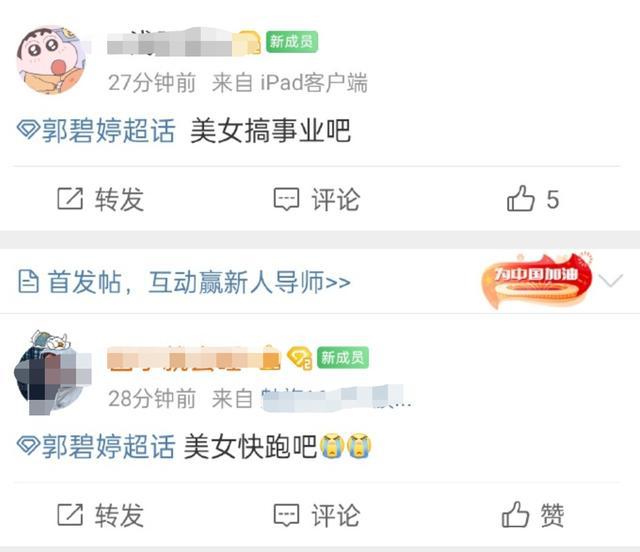Tap the diamond super-topic icon in first post
The image size is (640, 552).
coord(28,130)
